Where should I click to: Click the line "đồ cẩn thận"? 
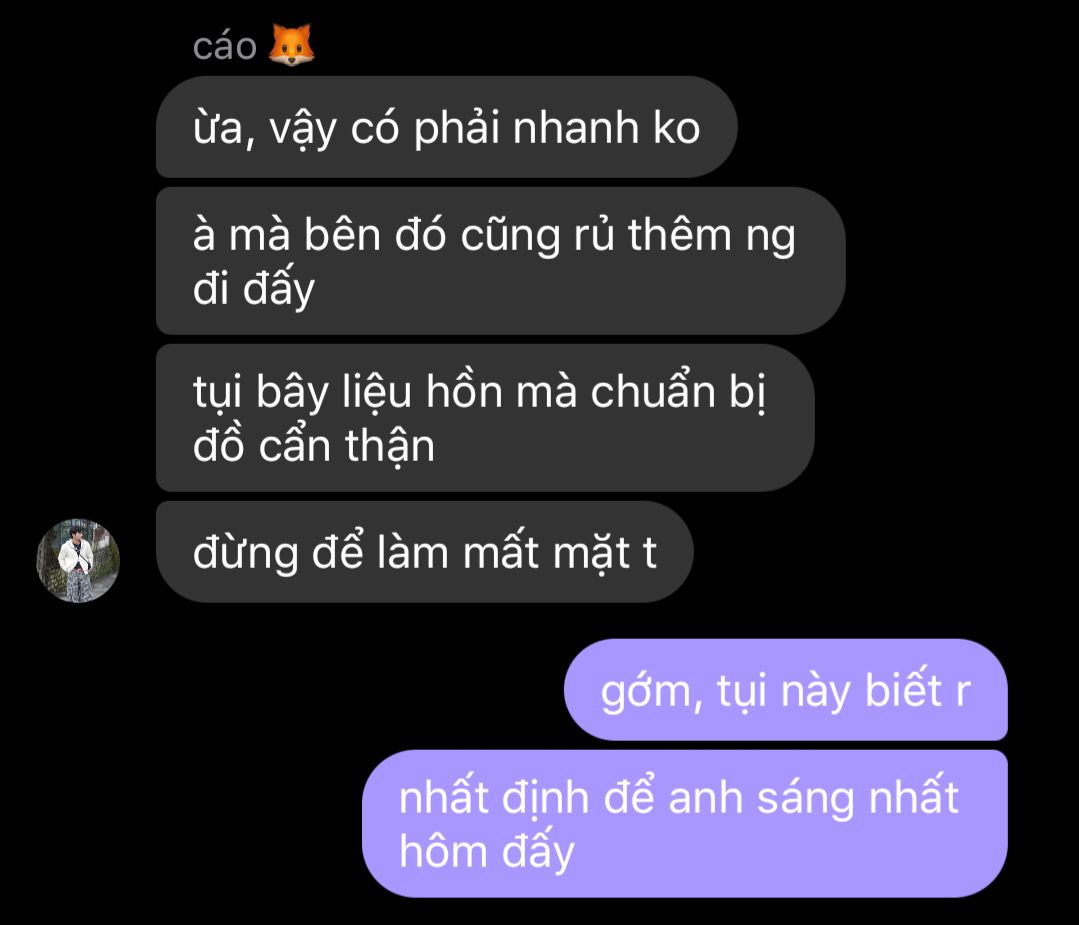click(314, 445)
